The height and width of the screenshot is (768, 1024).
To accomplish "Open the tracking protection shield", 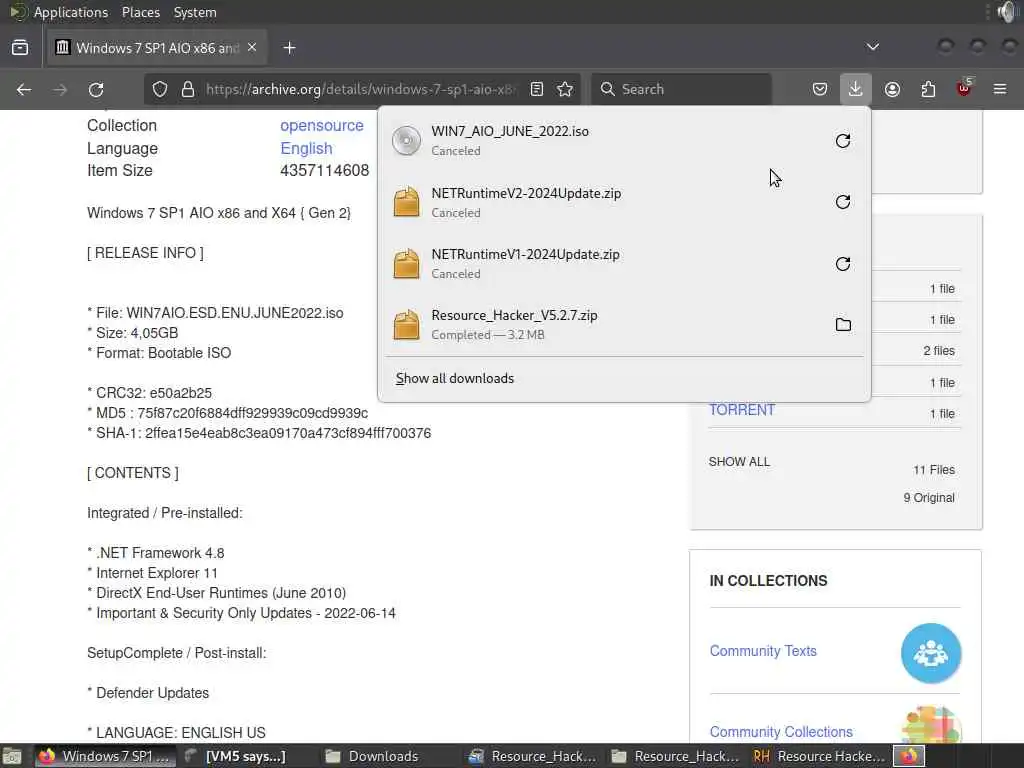I will (x=159, y=89).
